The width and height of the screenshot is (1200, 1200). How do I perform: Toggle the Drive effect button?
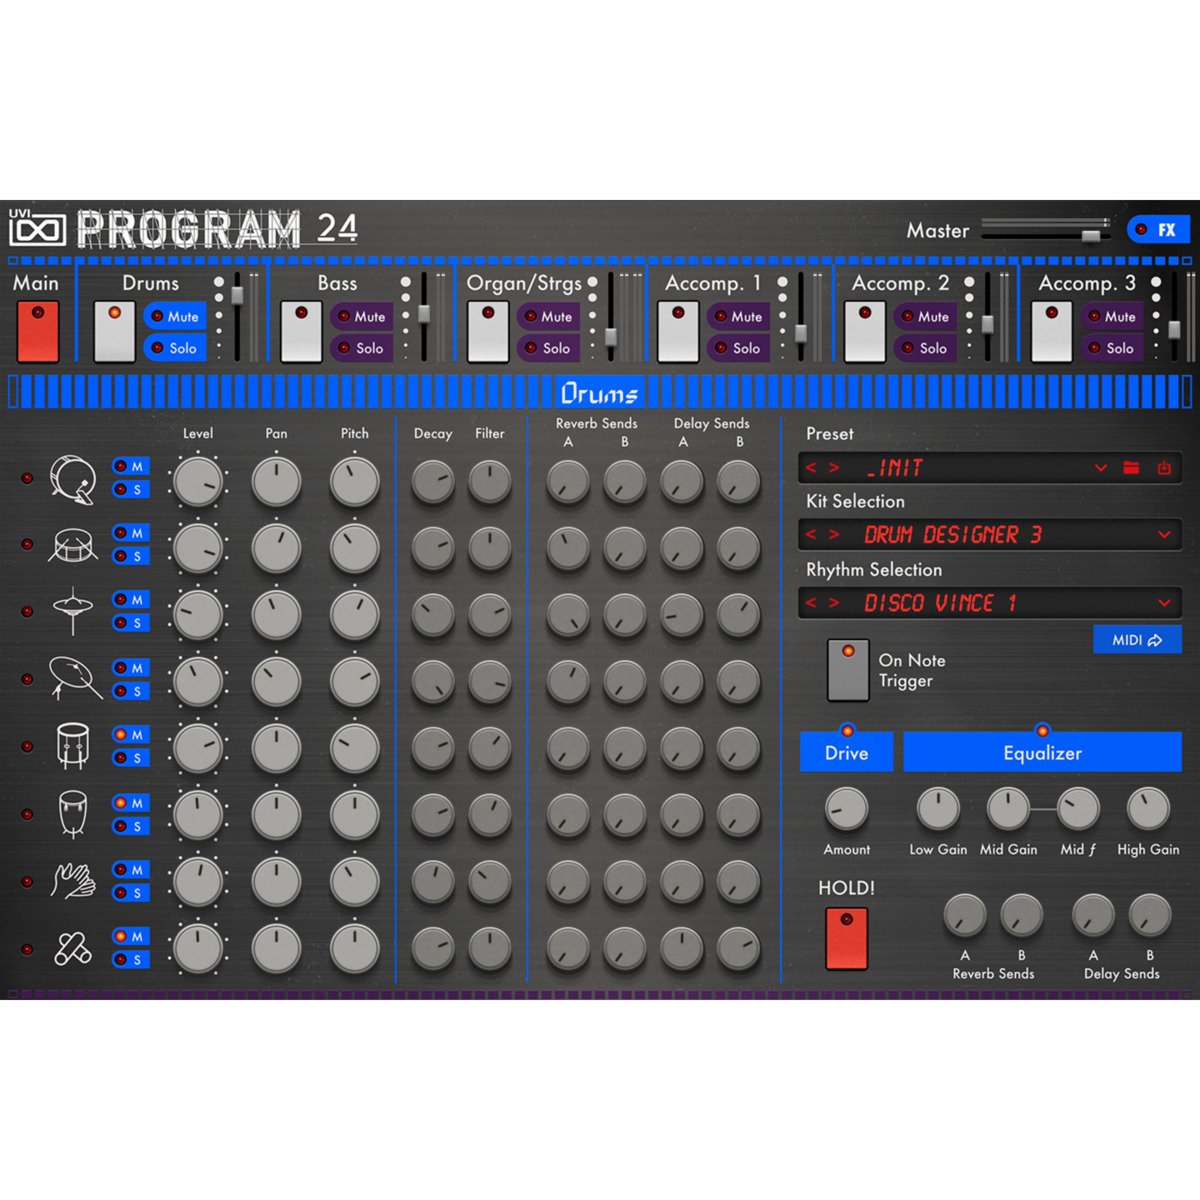(846, 752)
